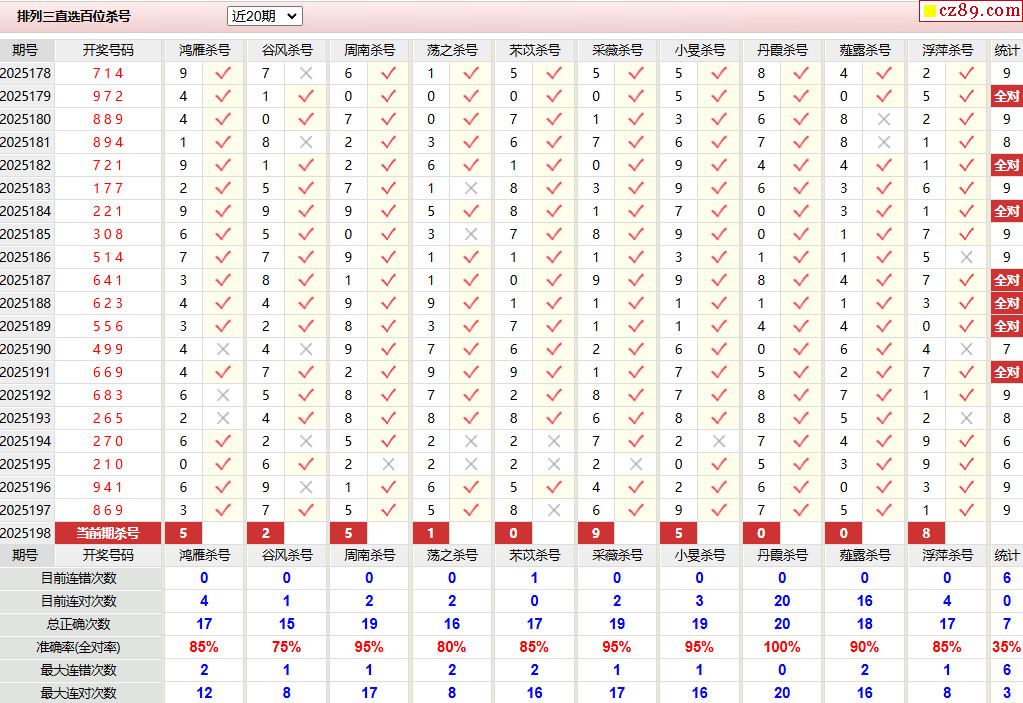The image size is (1023, 703).
Task: Click the gray X mark for 蒹葭杀号 in row 2025181
Action: (x=884, y=142)
